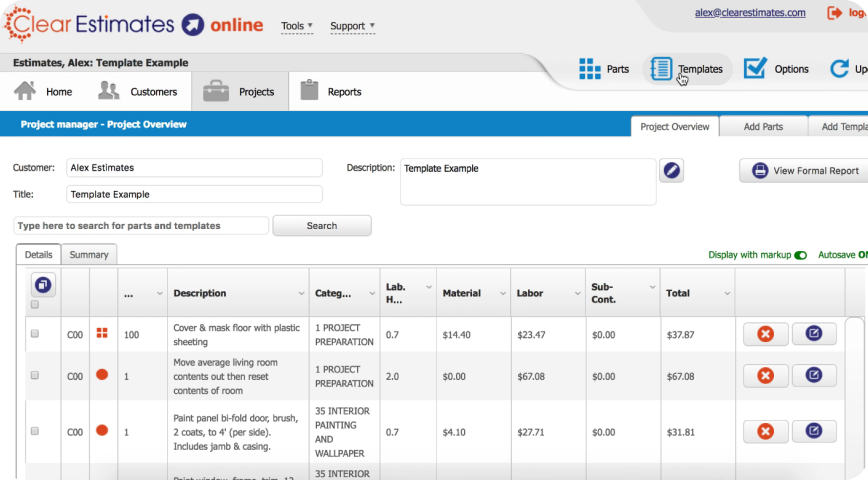Open the Parts grid icon
Screen dimensions: 868x480
pos(589,69)
